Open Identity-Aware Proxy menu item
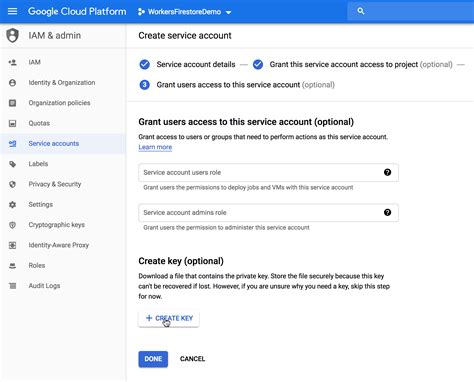Viewport: 474px width, 382px height. (59, 245)
